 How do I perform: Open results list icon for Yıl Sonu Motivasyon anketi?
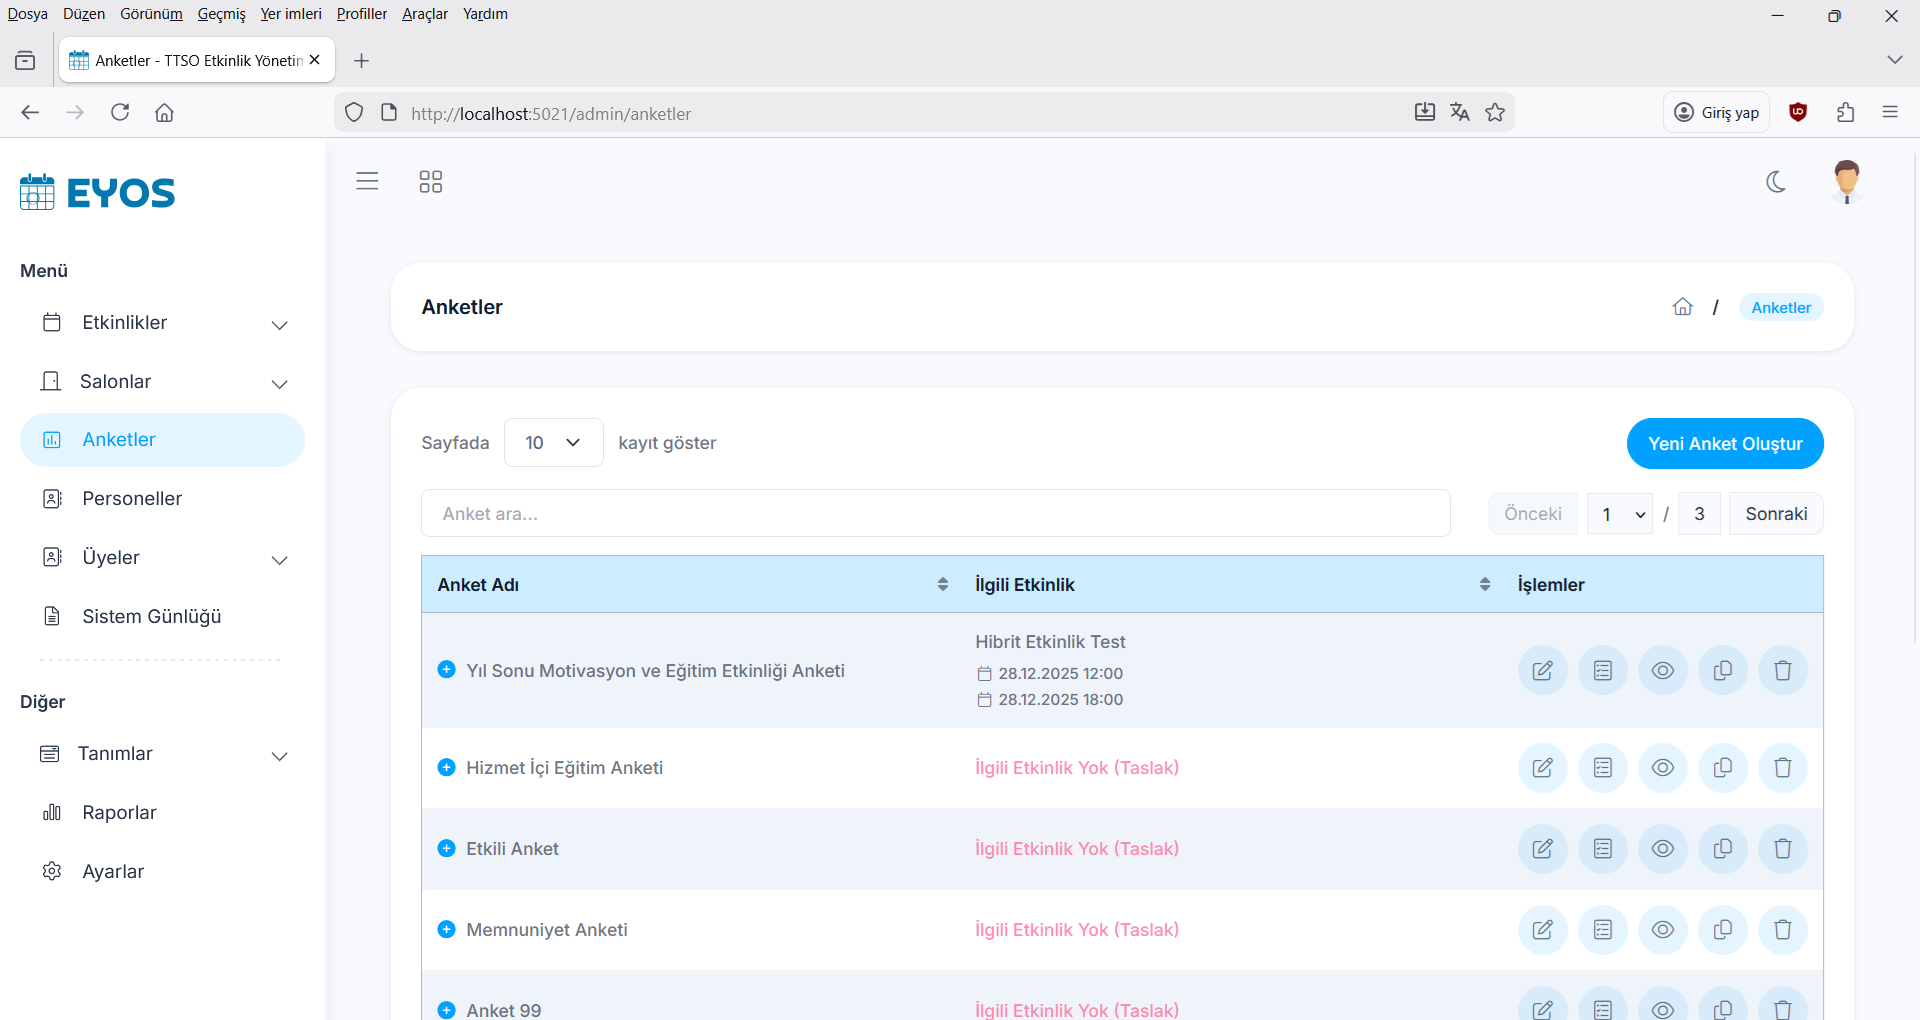1602,671
